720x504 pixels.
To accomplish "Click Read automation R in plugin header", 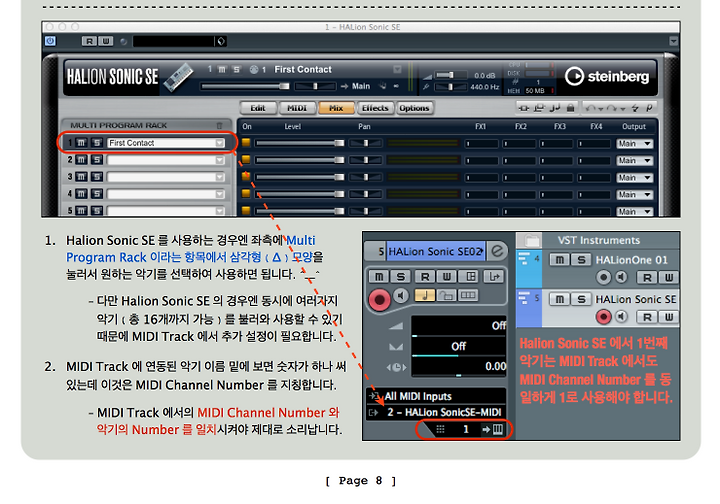I will (x=89, y=41).
